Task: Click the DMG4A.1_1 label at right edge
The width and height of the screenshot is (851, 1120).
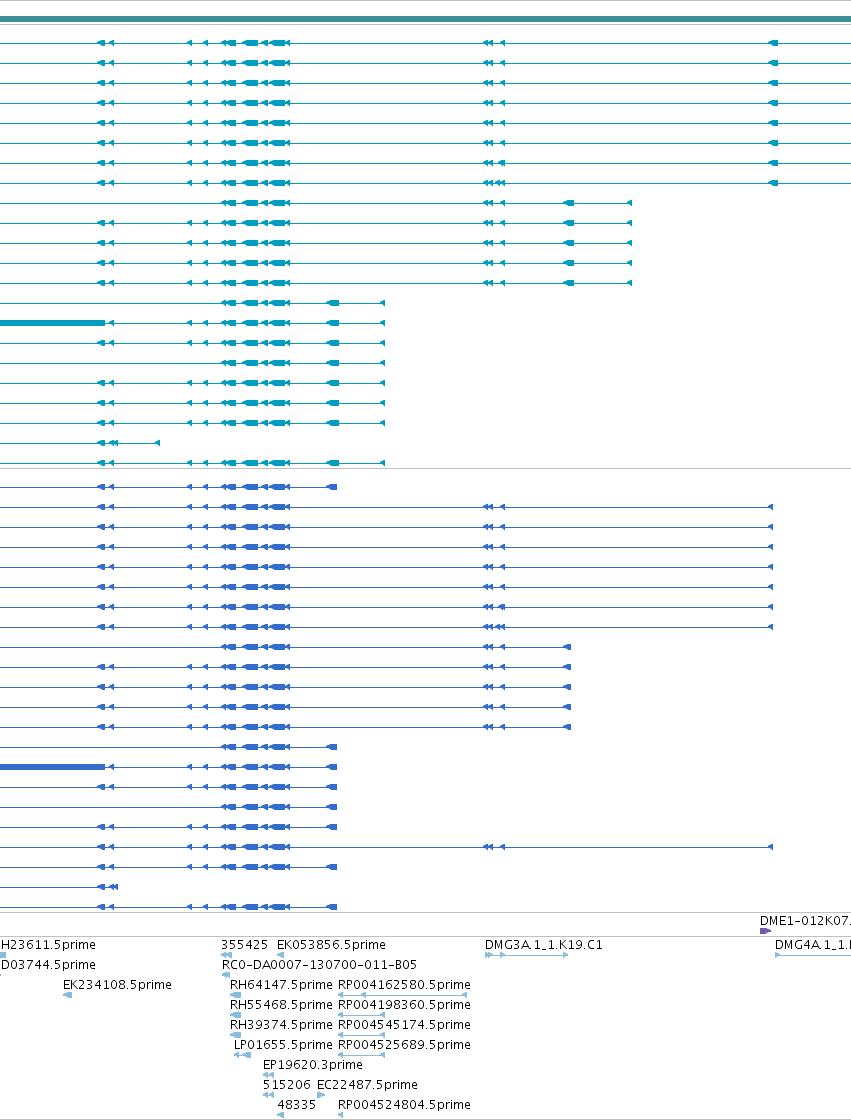Action: (x=812, y=944)
